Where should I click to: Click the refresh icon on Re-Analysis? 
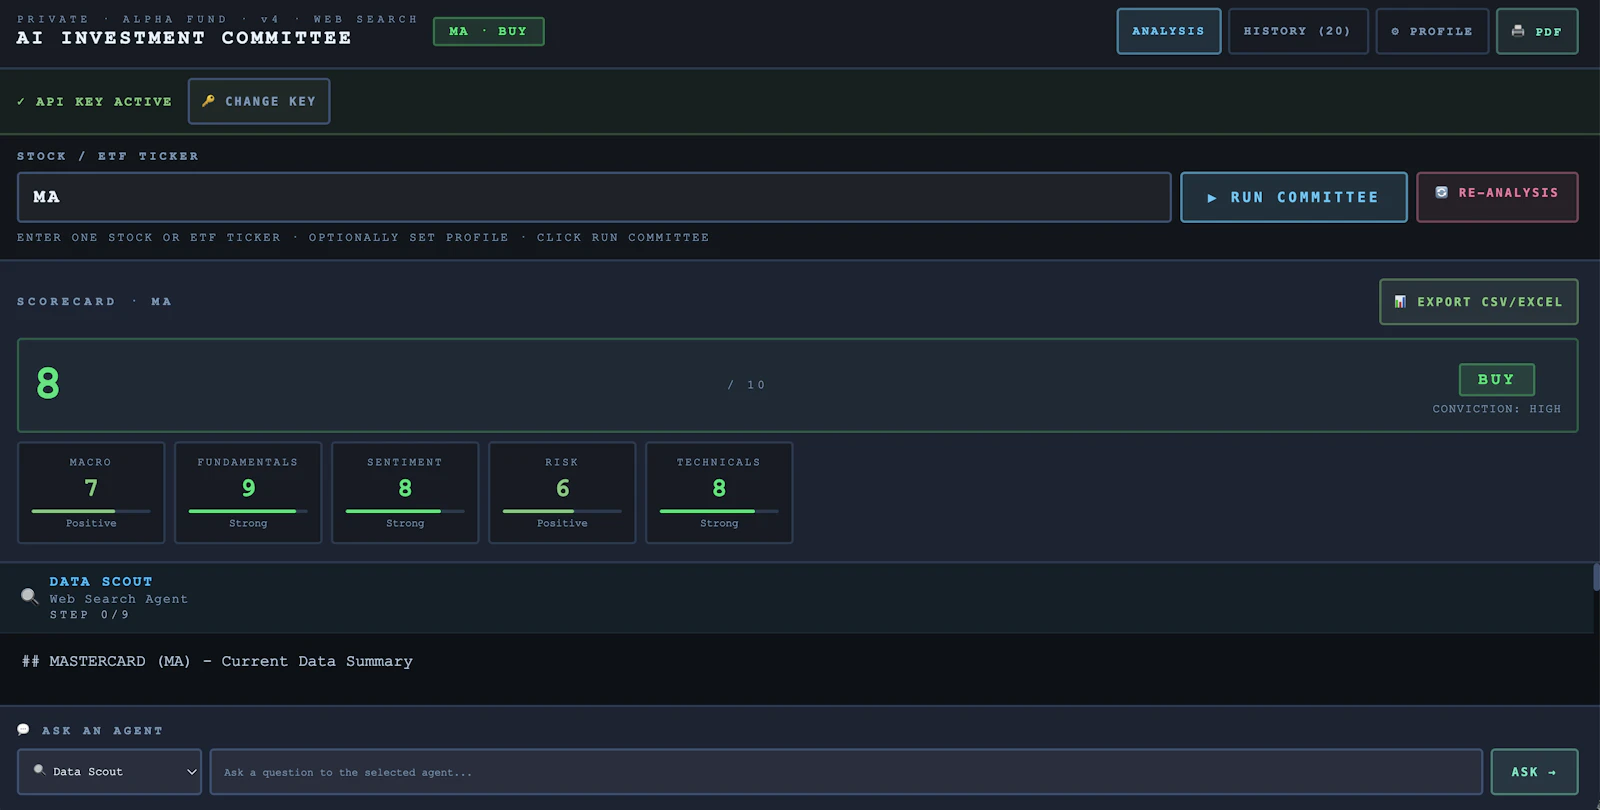(x=1442, y=192)
